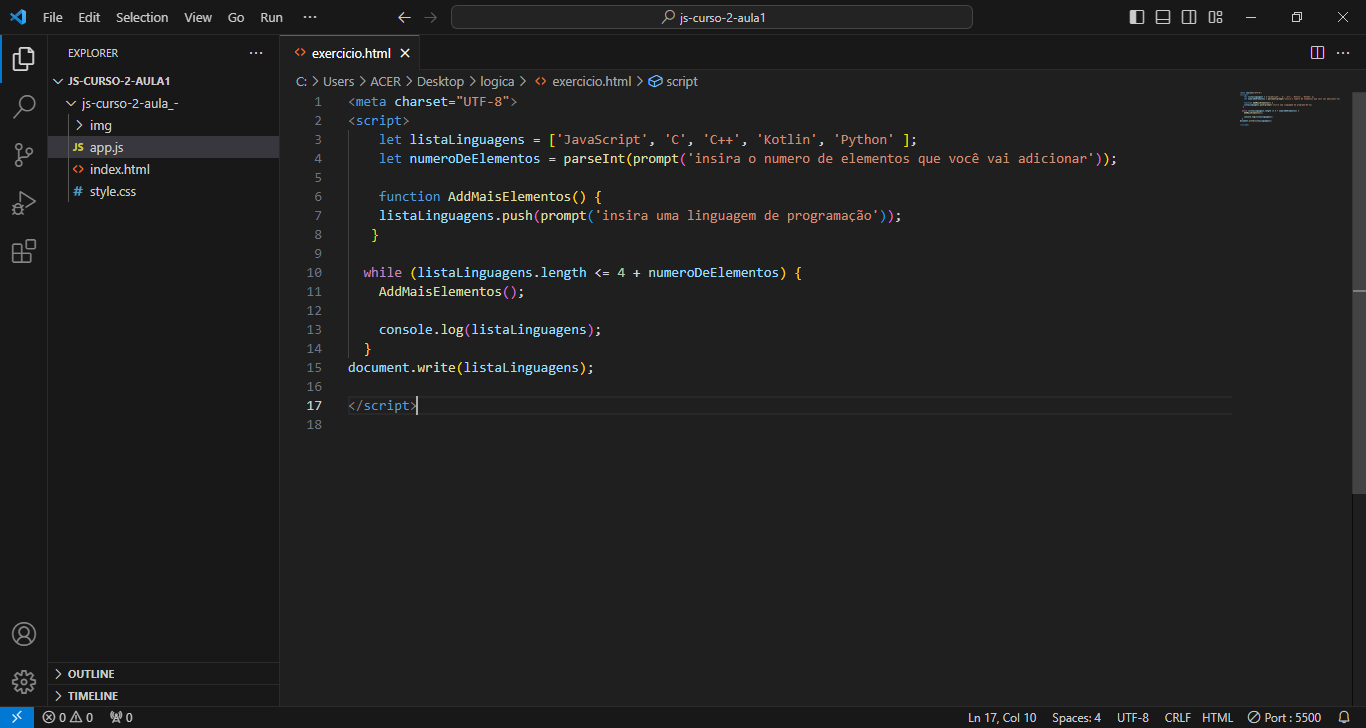This screenshot has width=1366, height=728.
Task: Go back with the left arrow
Action: [404, 17]
